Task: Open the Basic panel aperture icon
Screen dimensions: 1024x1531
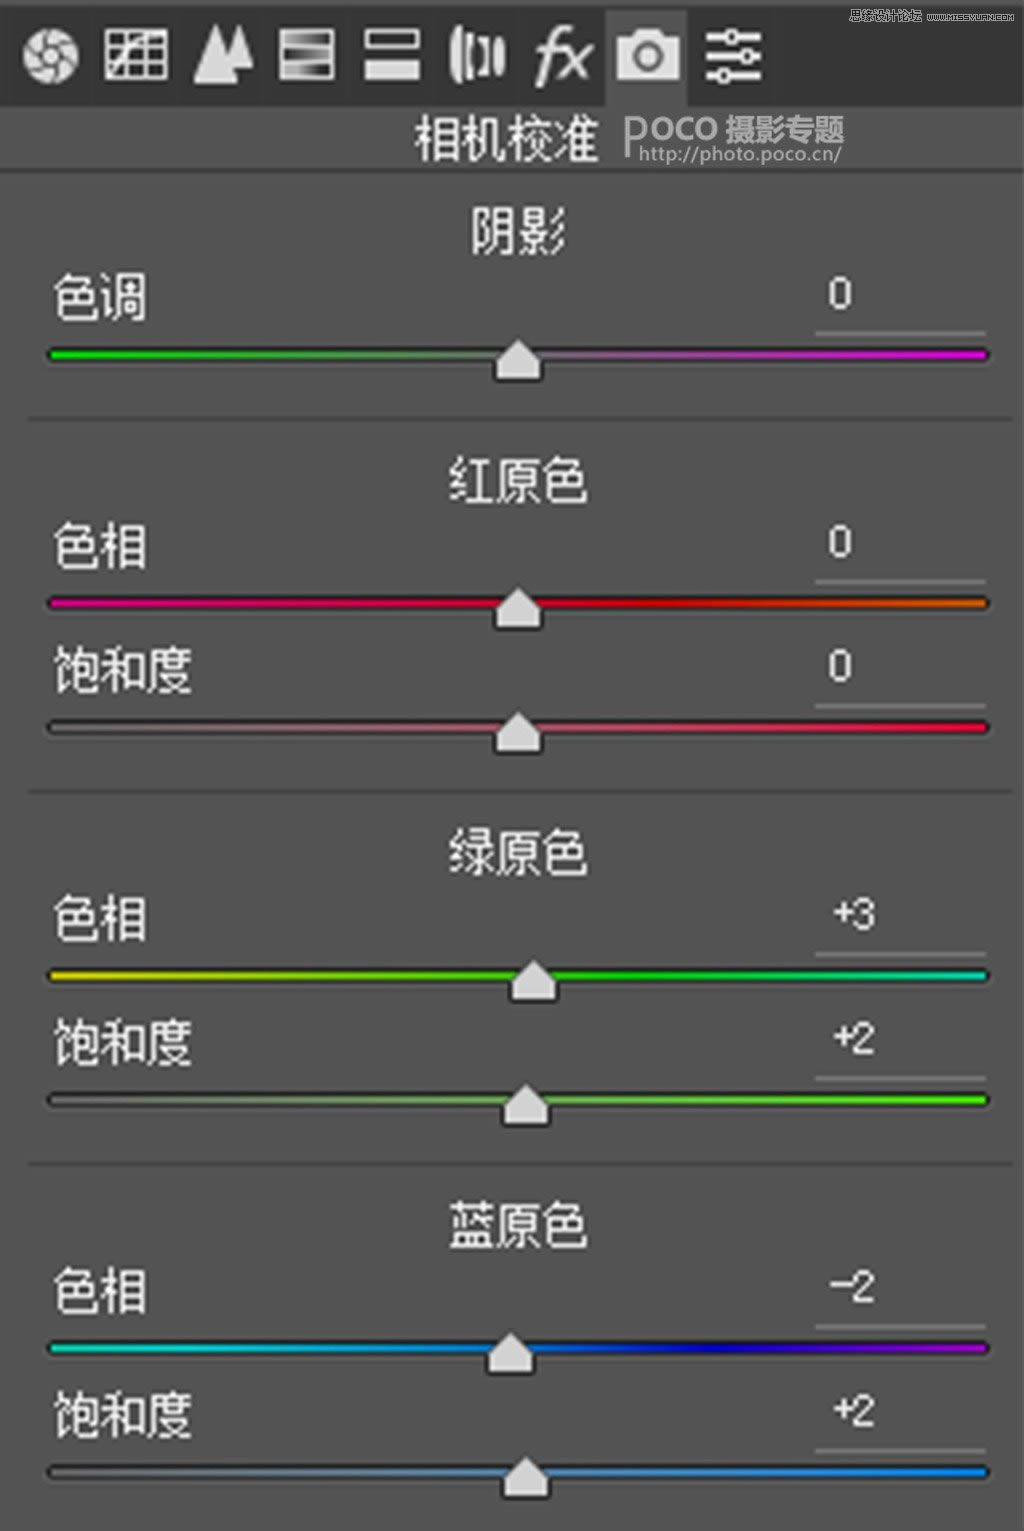Action: 50,55
